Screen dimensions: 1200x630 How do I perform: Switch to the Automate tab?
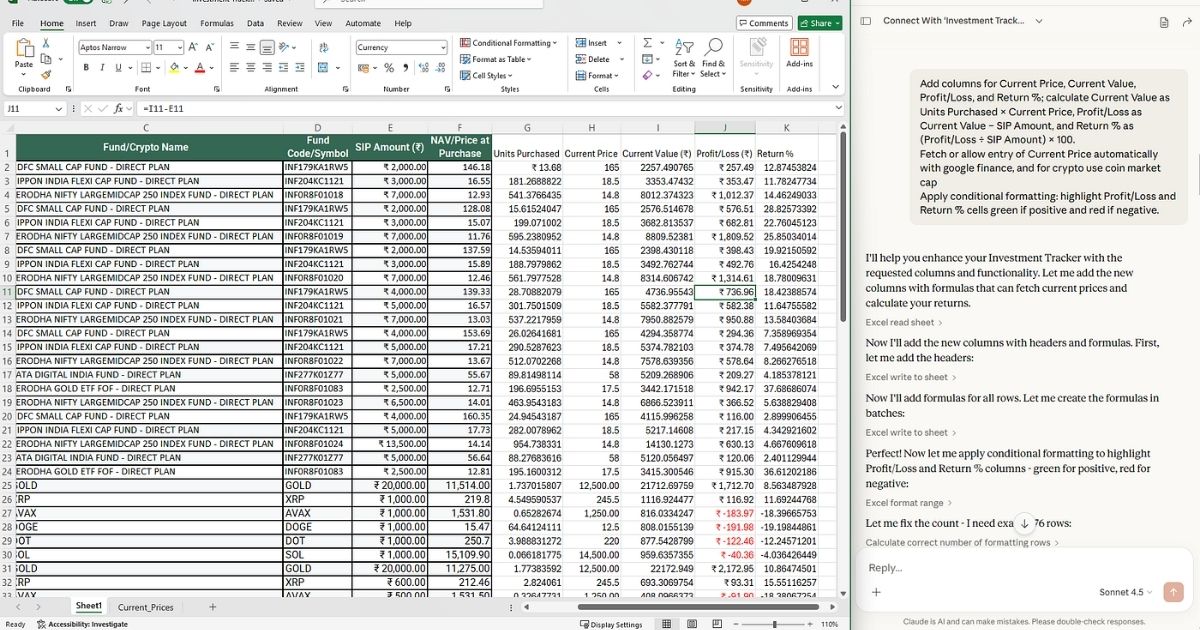click(363, 23)
